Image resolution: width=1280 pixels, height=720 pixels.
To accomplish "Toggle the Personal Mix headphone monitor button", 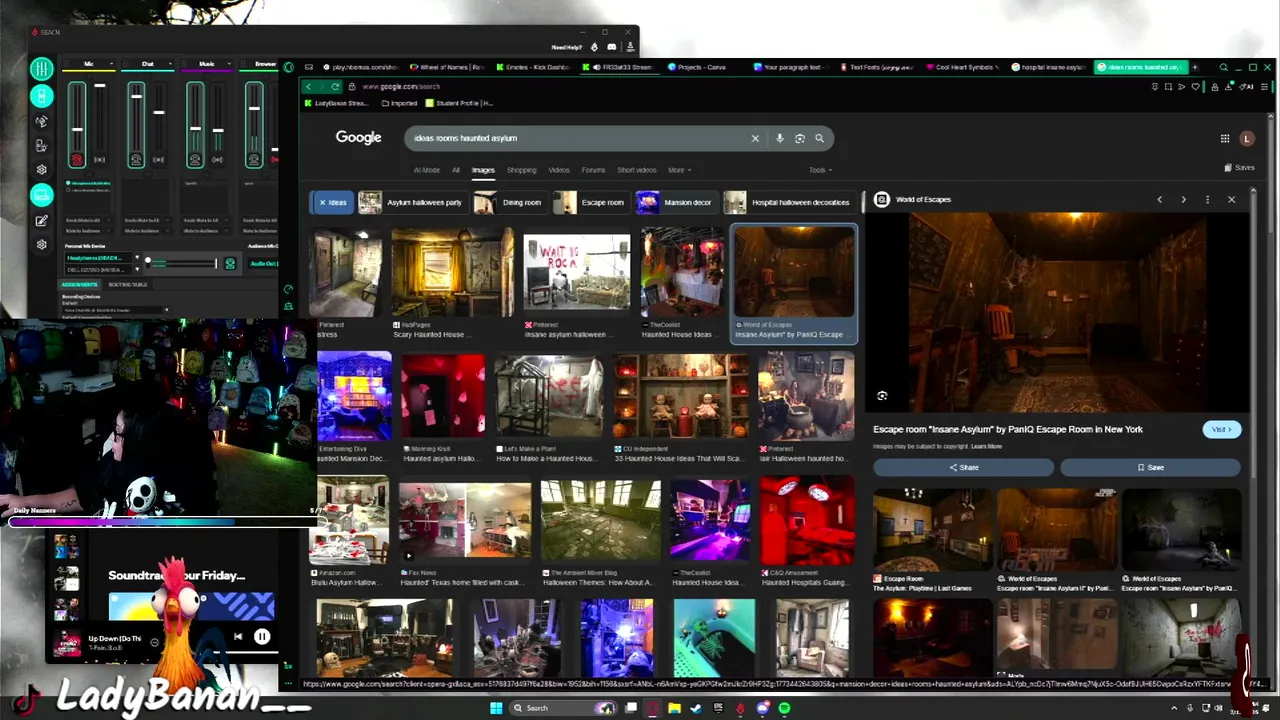I will [x=230, y=264].
